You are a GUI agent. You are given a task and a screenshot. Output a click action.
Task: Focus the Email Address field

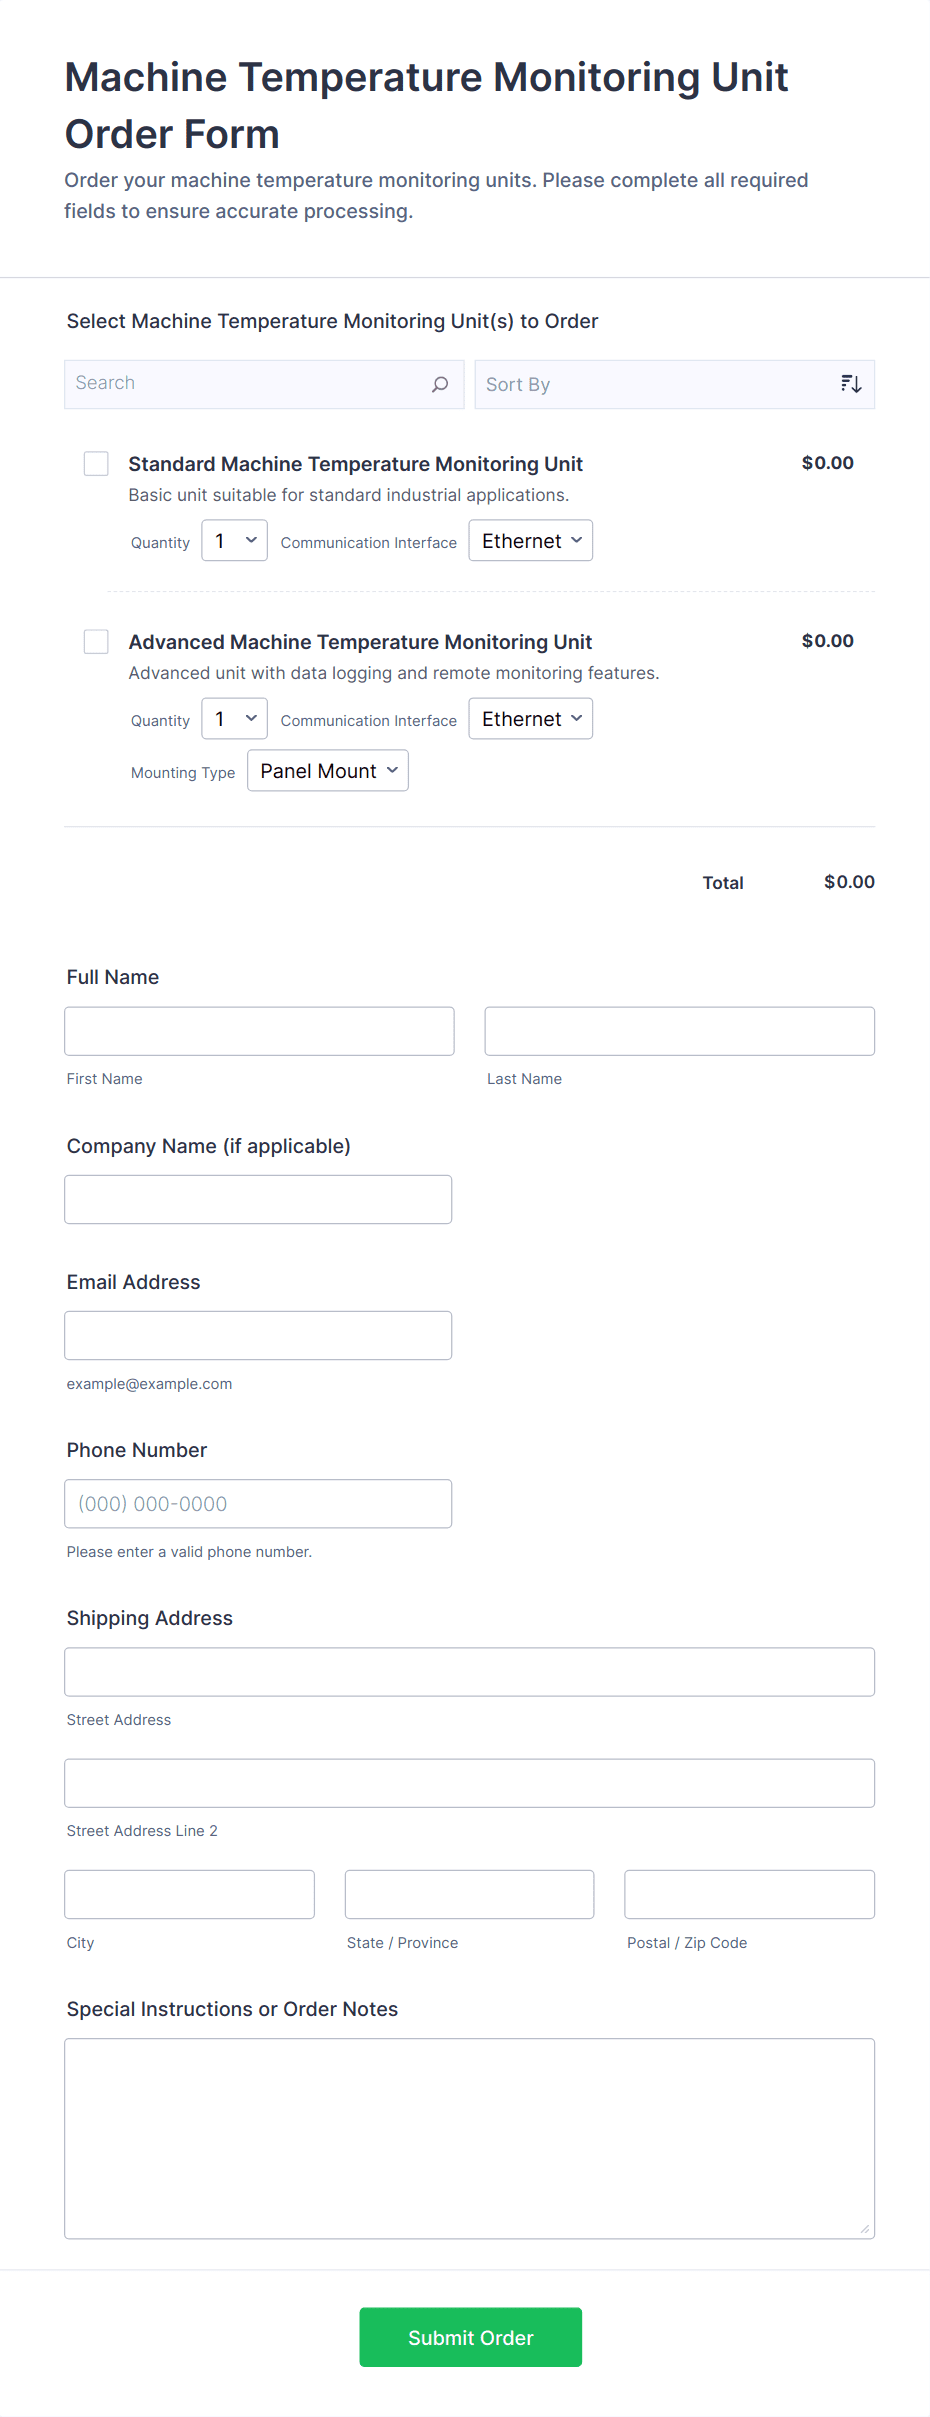(258, 1335)
